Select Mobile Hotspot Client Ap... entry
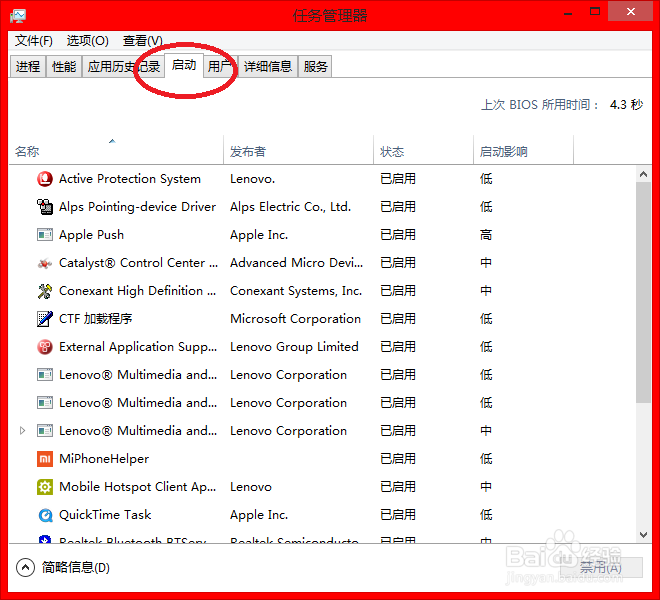Viewport: 660px width, 600px height. (x=138, y=487)
